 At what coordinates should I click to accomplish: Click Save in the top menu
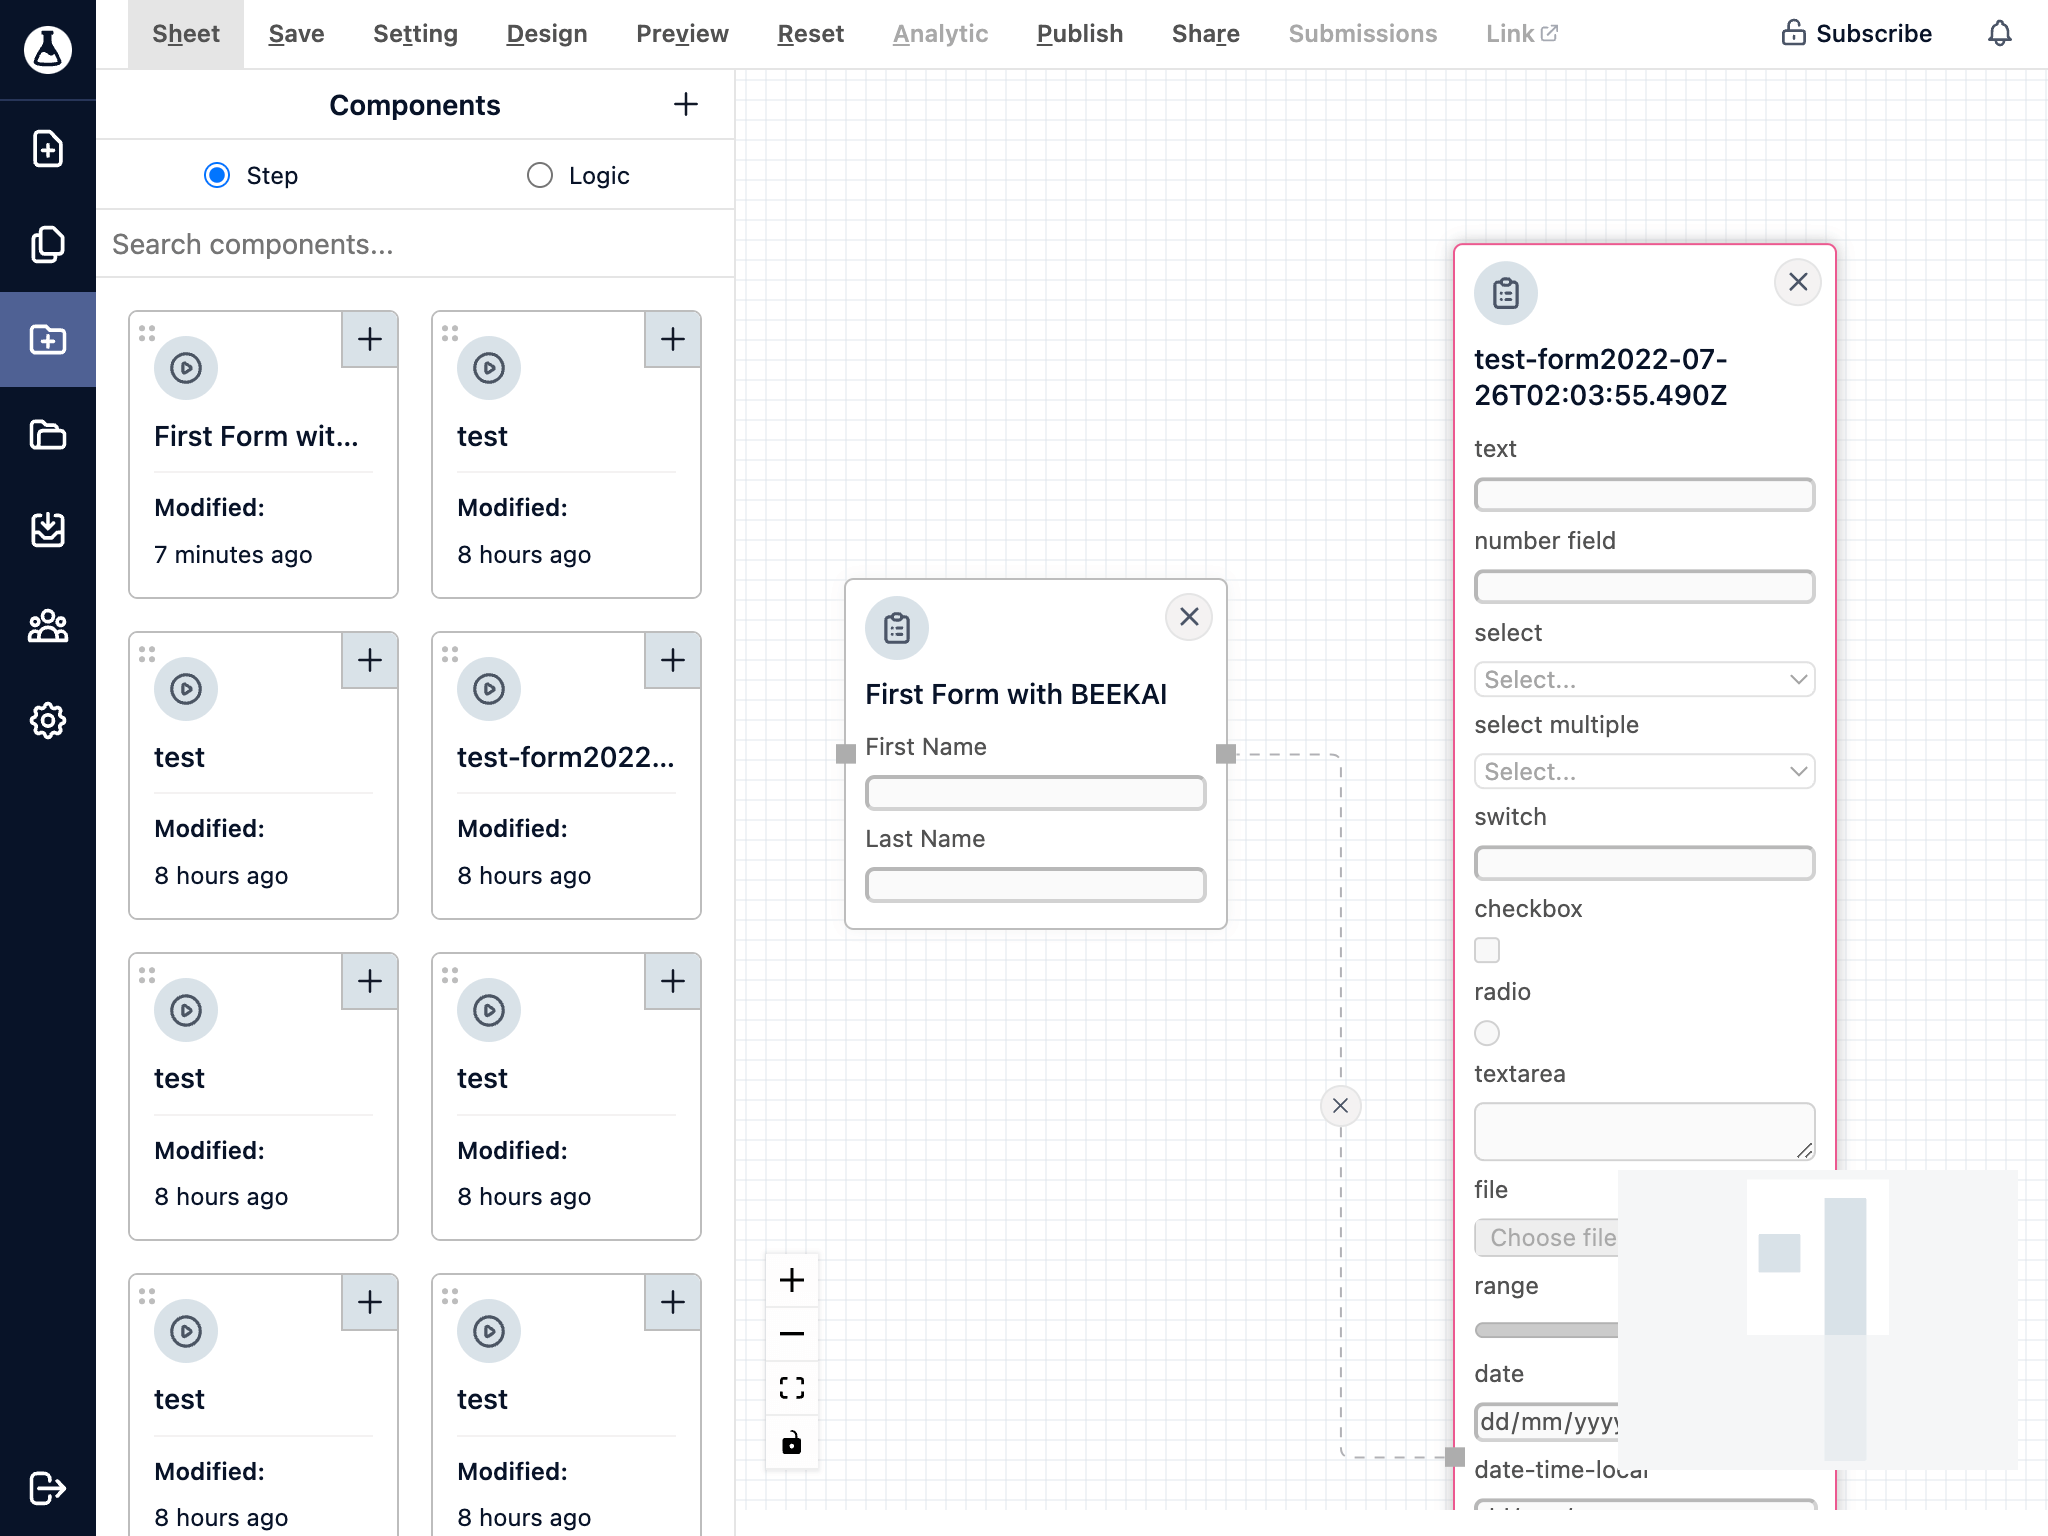click(x=297, y=34)
